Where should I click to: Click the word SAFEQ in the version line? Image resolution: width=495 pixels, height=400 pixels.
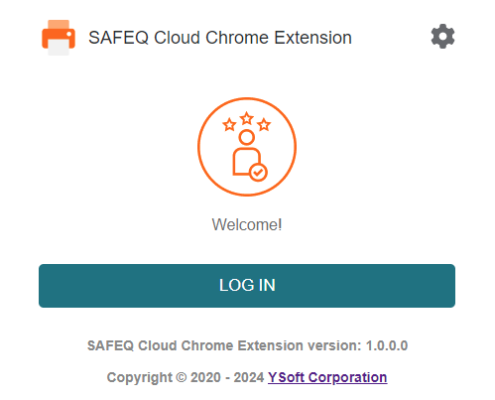(111, 346)
